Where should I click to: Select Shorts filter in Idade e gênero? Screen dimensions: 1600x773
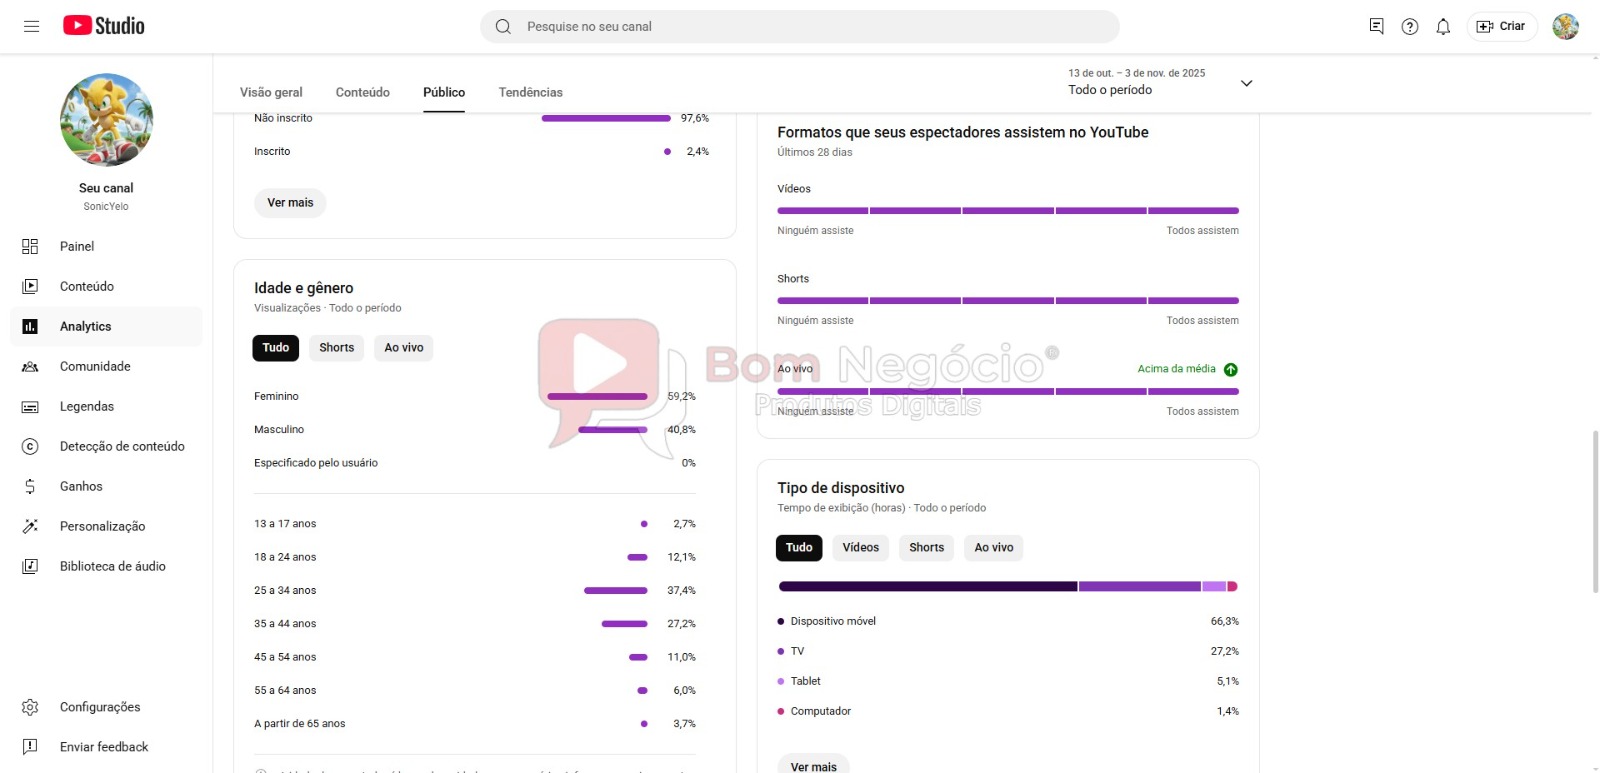(x=337, y=348)
